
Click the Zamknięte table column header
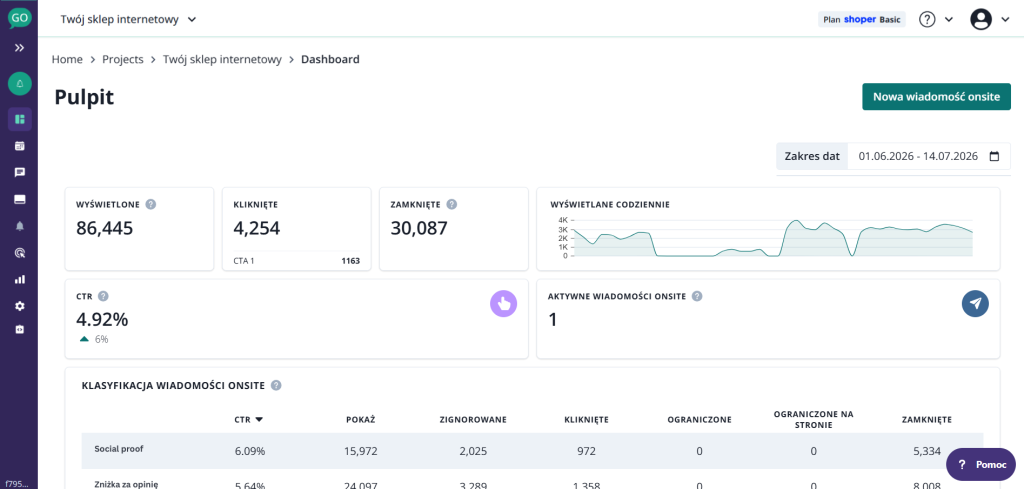pos(927,420)
